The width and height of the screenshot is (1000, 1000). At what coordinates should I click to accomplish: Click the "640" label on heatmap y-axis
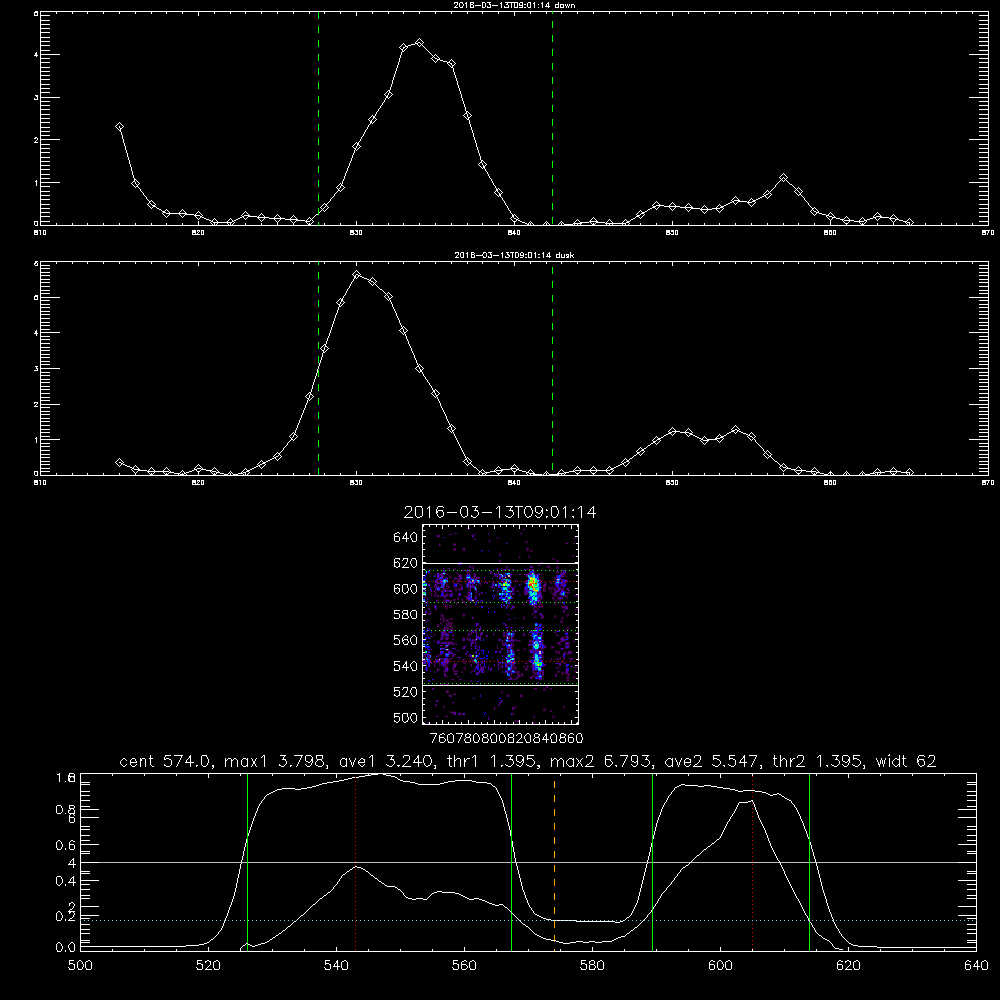[406, 537]
